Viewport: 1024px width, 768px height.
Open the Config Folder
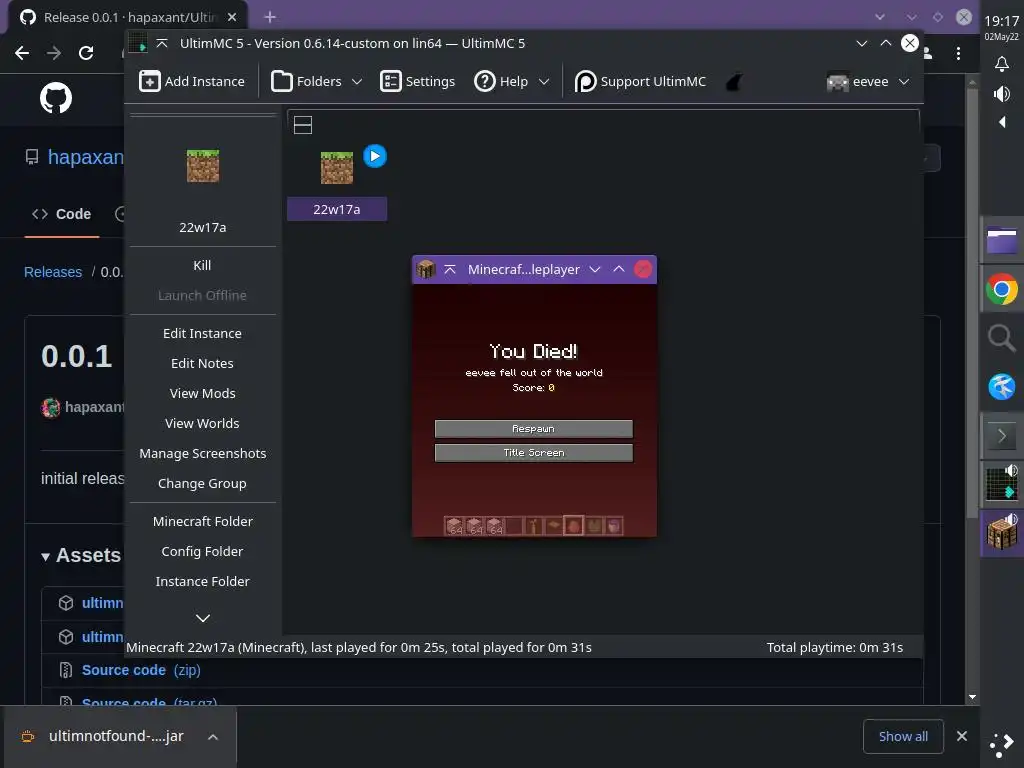(x=202, y=551)
